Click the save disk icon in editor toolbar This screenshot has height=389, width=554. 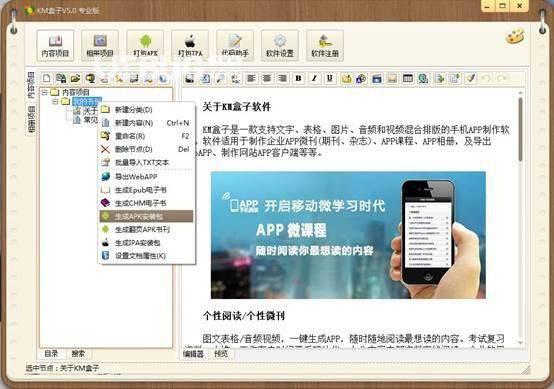pyautogui.click(x=190, y=78)
